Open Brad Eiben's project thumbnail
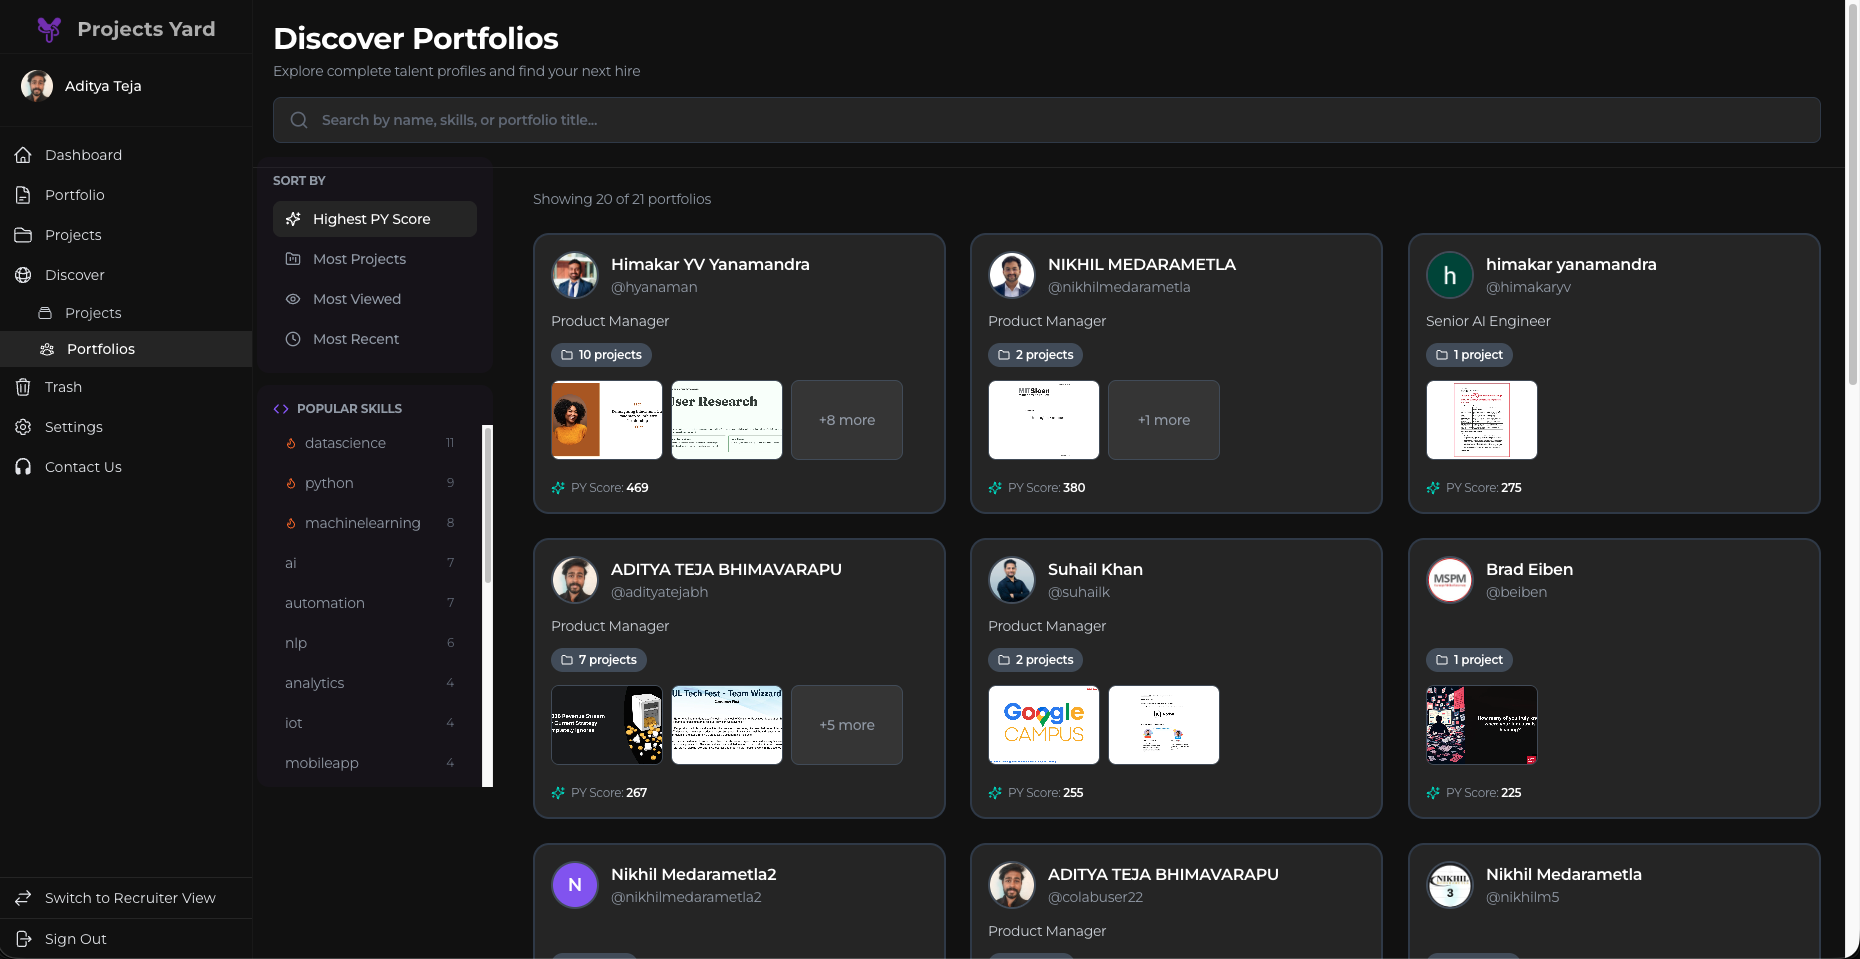The image size is (1860, 959). point(1482,725)
